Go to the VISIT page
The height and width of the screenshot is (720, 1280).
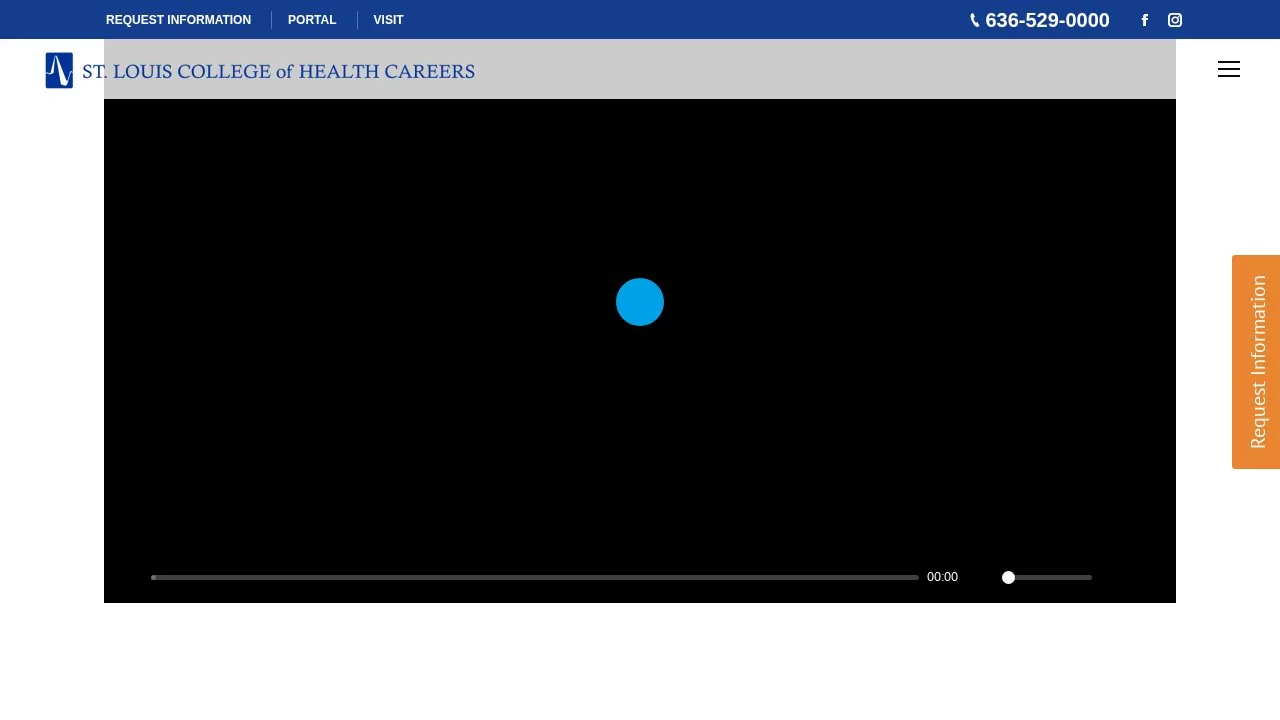click(389, 20)
